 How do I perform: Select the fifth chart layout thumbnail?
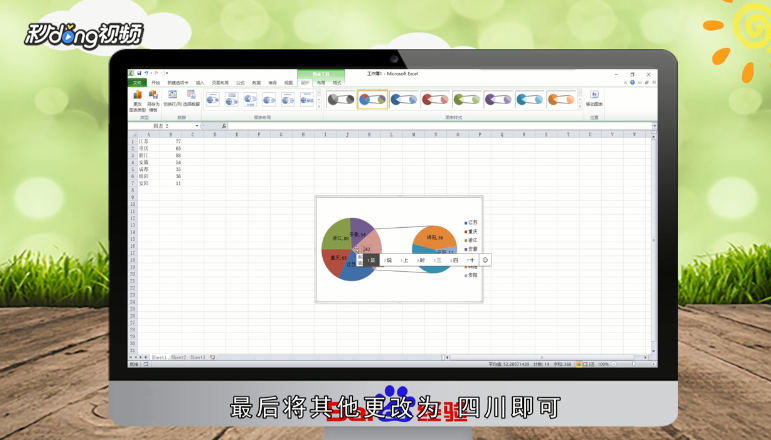point(288,100)
